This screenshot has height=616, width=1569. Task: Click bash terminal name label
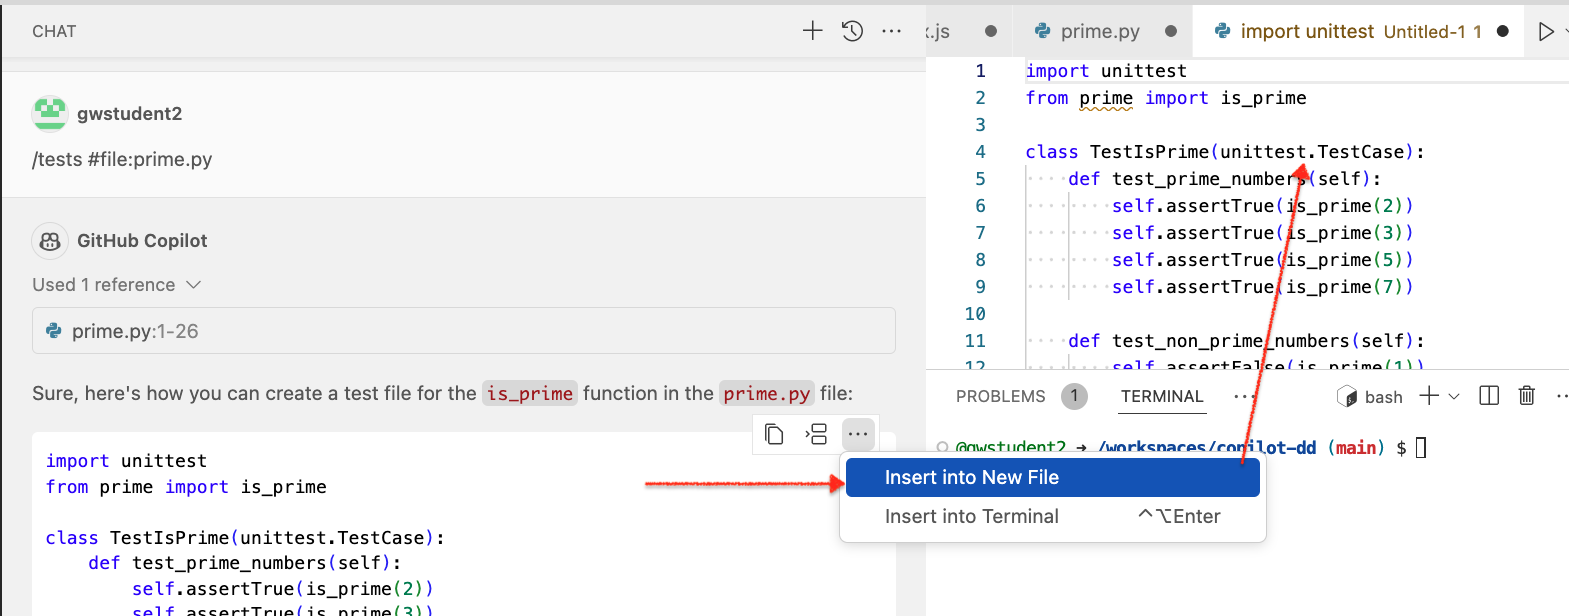(x=1384, y=397)
